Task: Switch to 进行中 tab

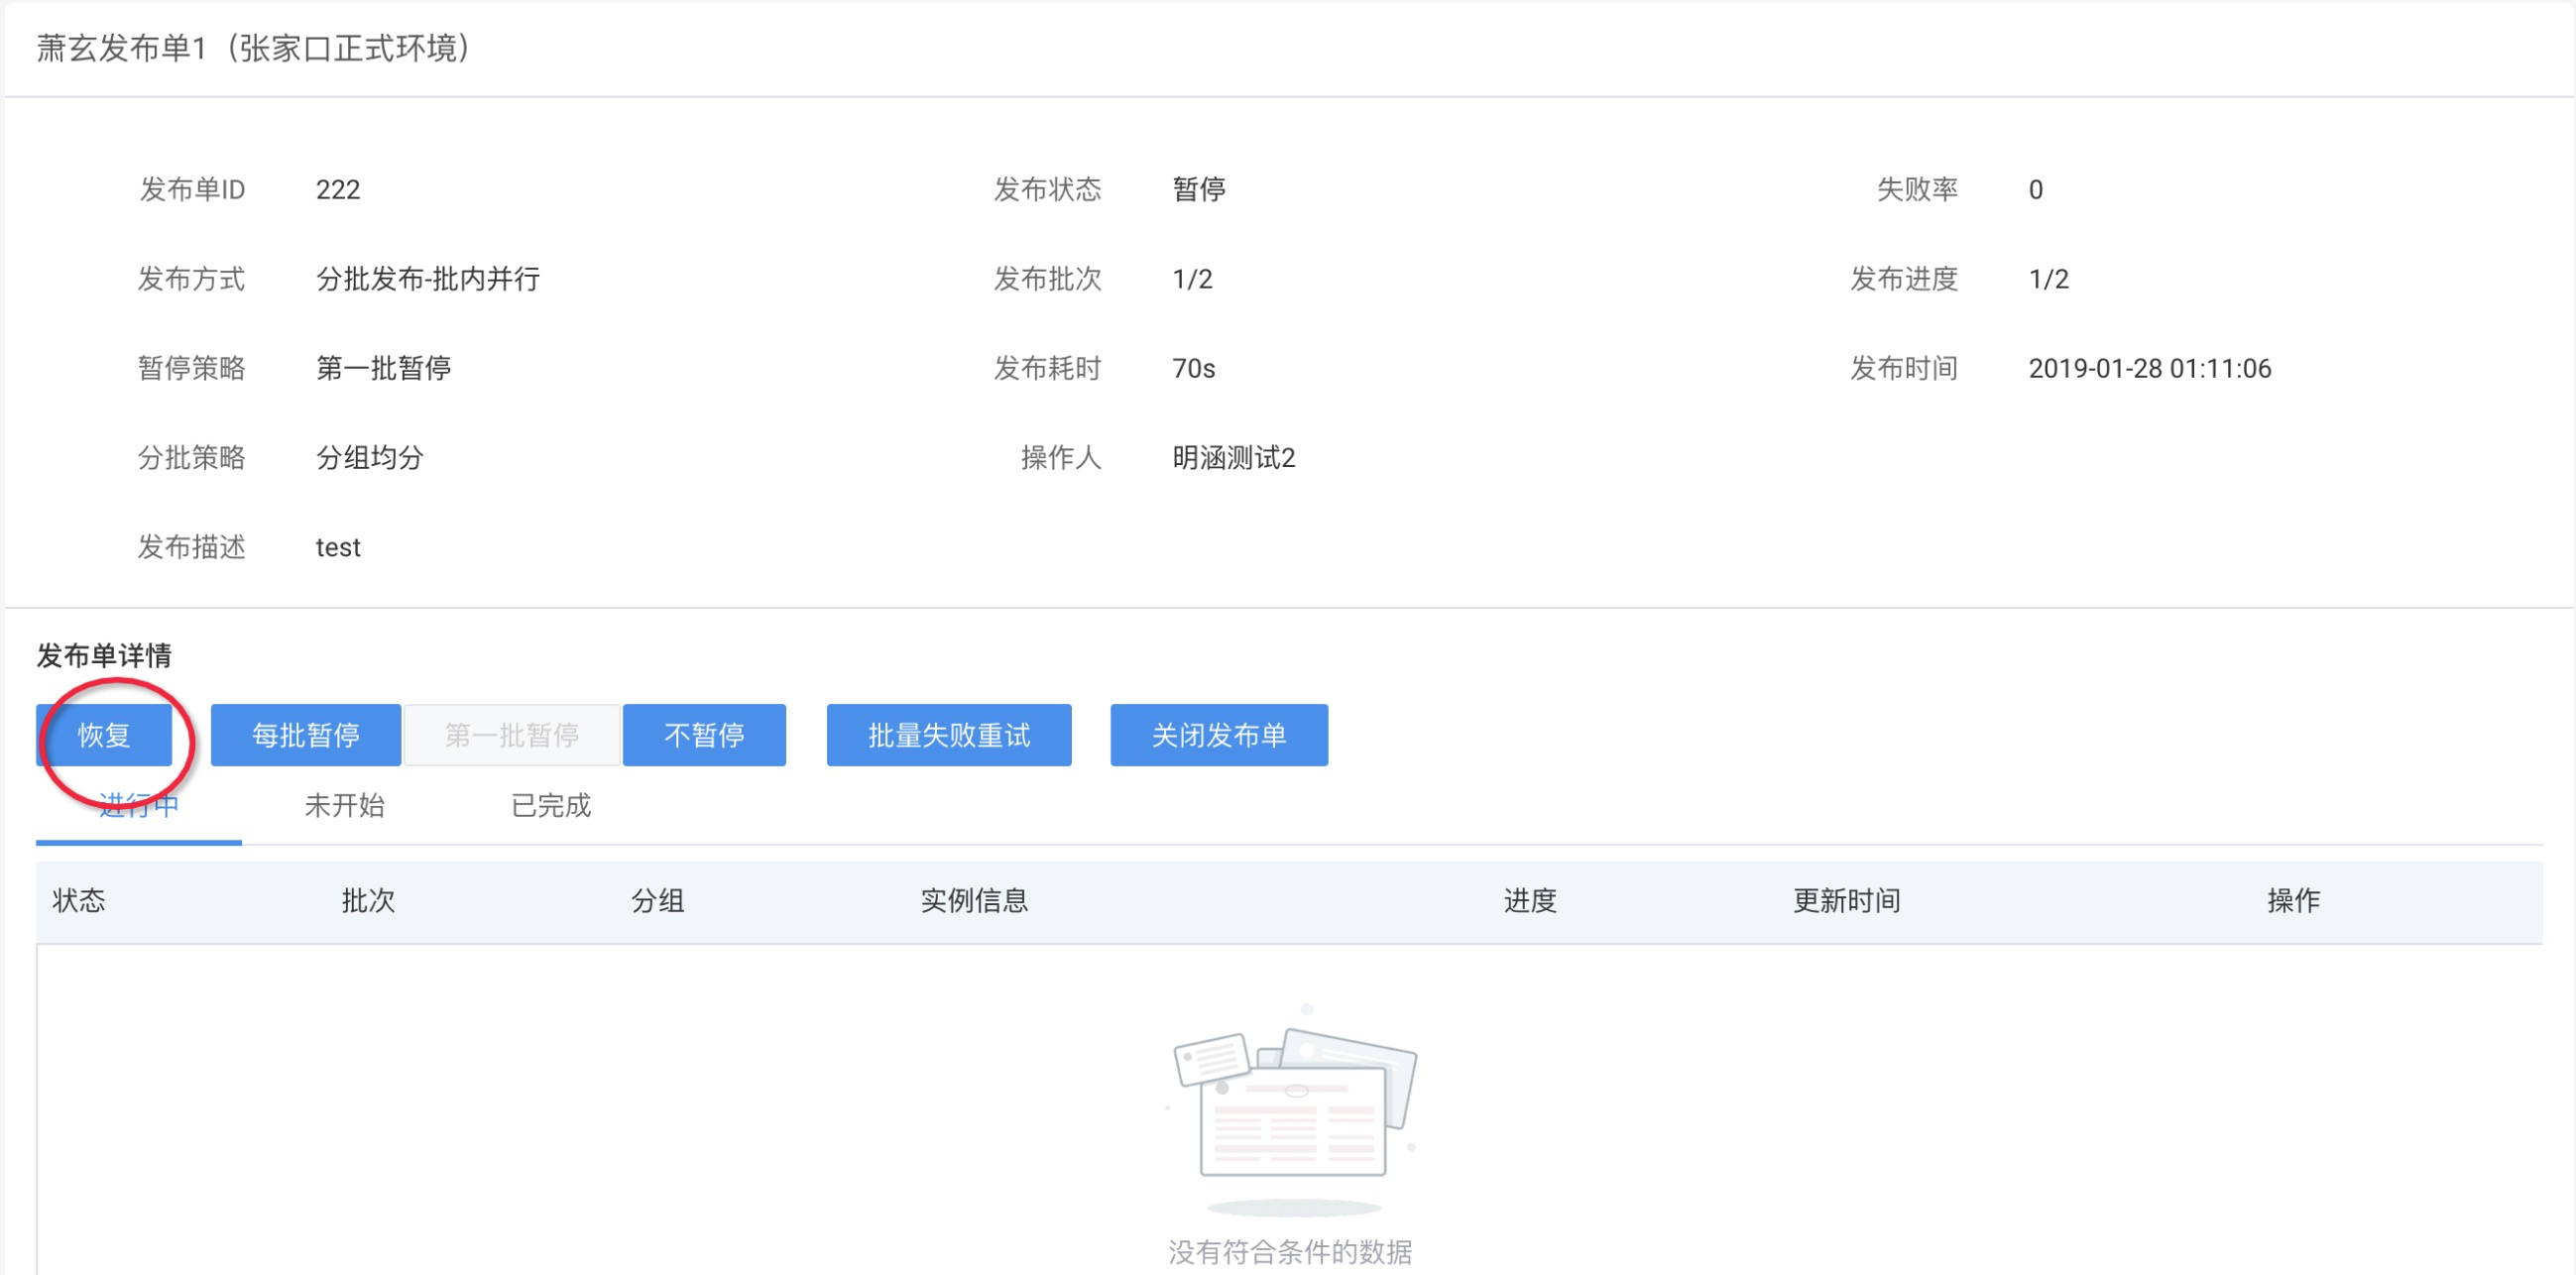Action: tap(138, 806)
